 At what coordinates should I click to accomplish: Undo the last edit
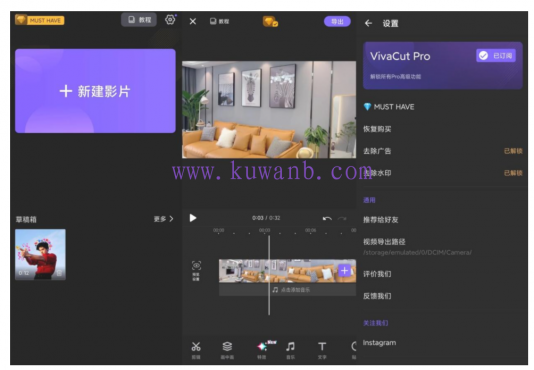click(x=327, y=218)
